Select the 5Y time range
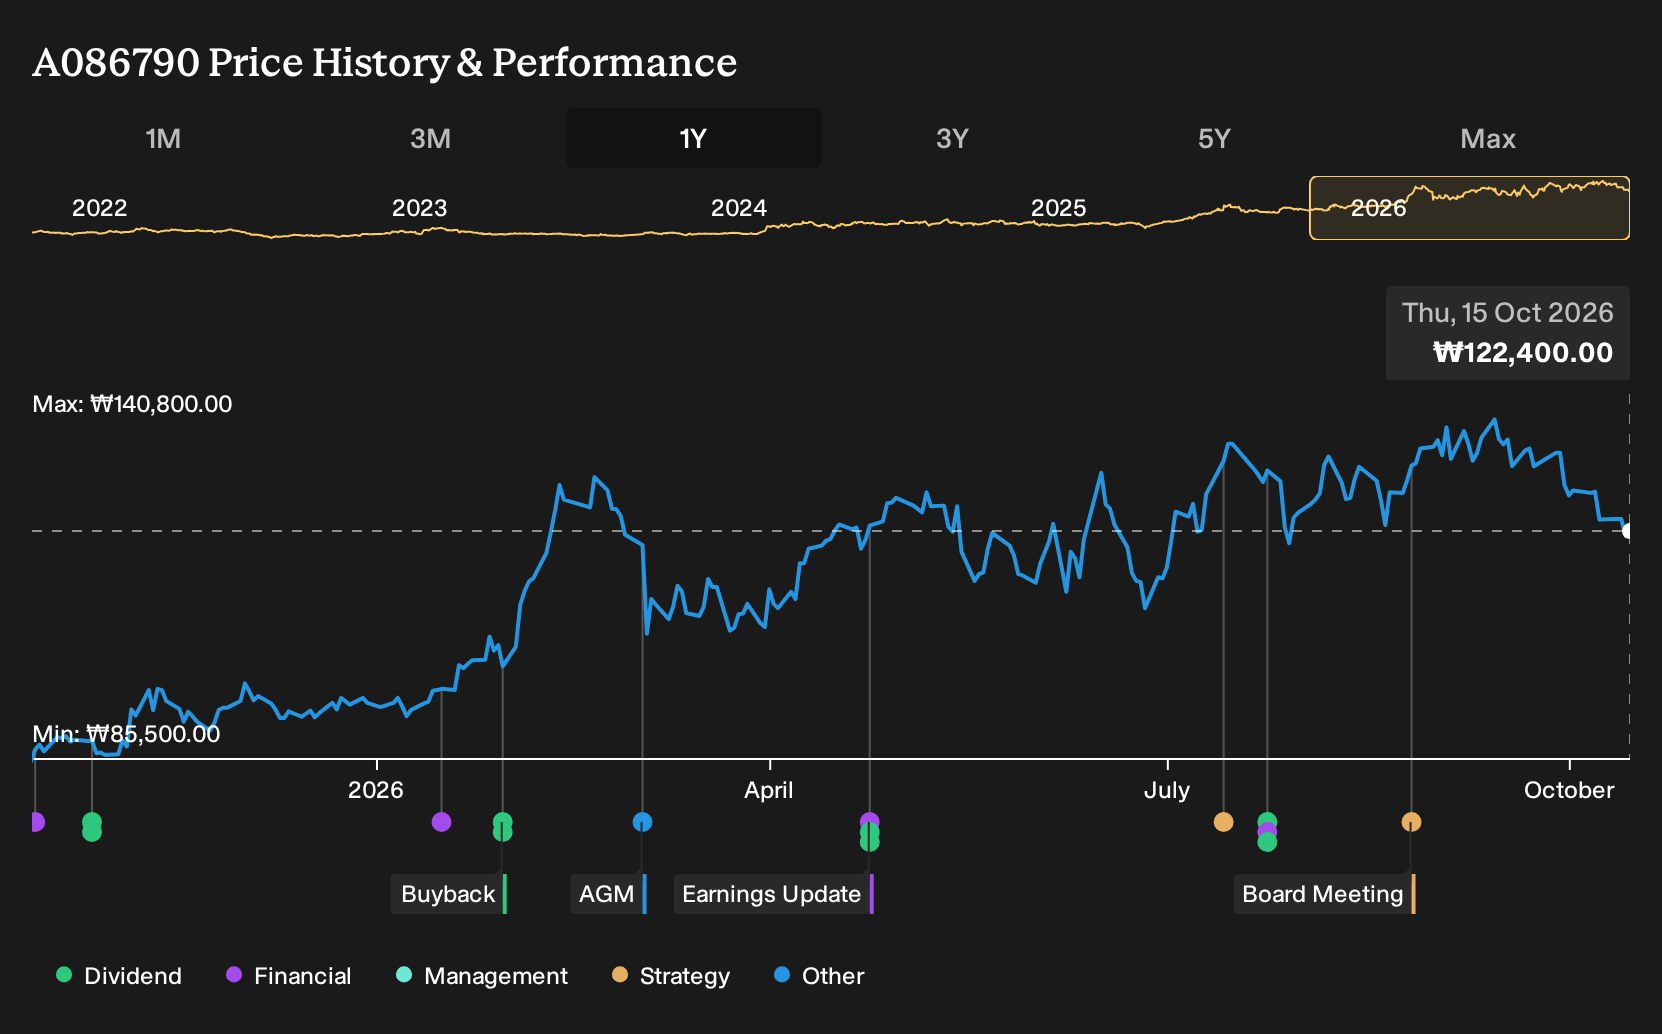 (x=1214, y=138)
